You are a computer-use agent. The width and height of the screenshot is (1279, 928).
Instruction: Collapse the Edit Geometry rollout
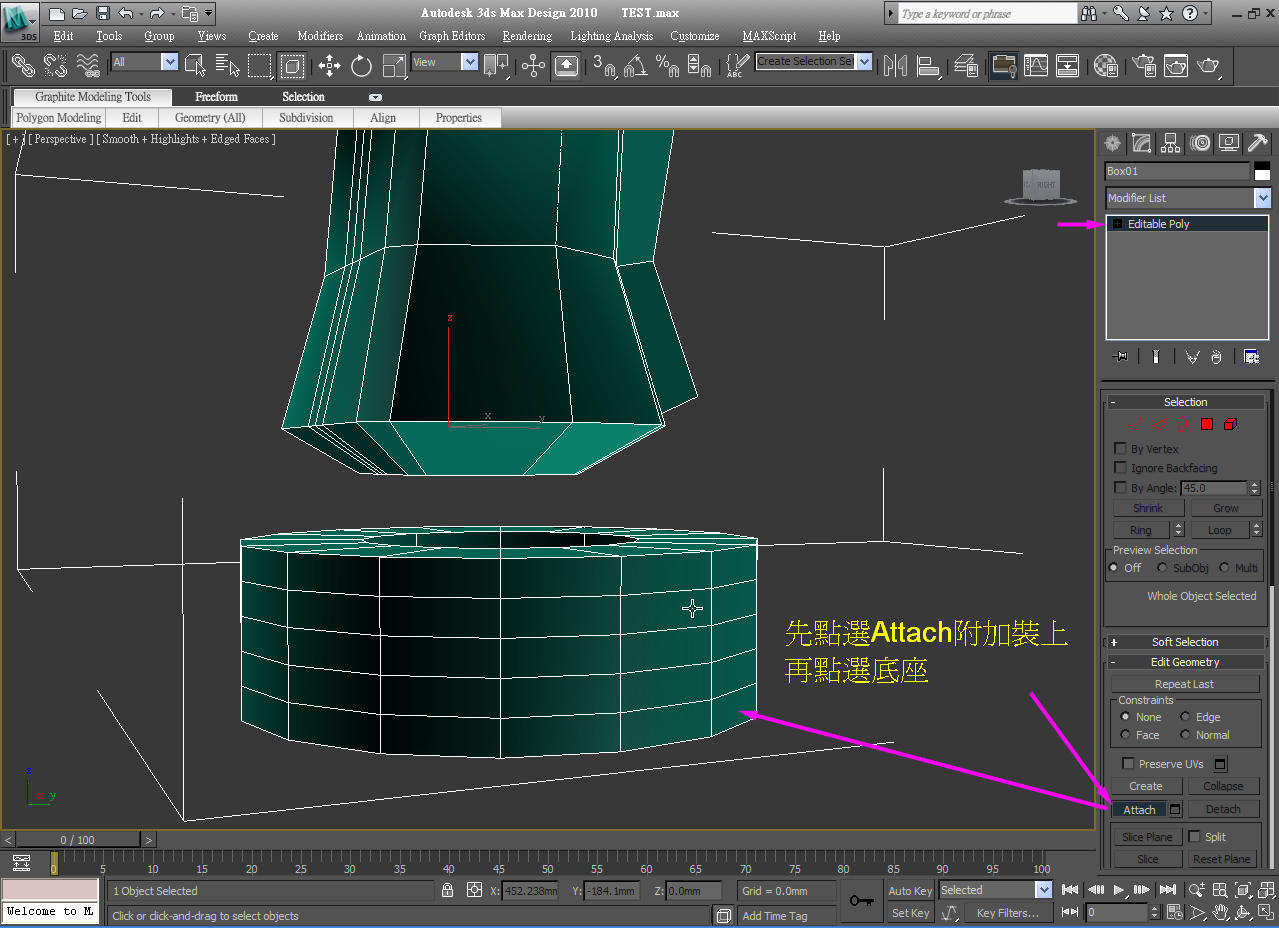click(1184, 662)
